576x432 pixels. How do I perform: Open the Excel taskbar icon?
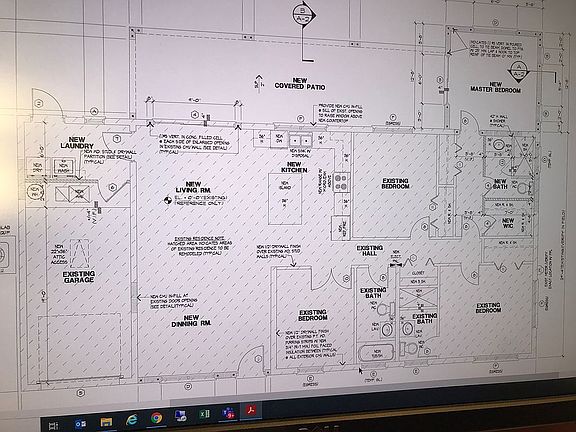point(204,414)
